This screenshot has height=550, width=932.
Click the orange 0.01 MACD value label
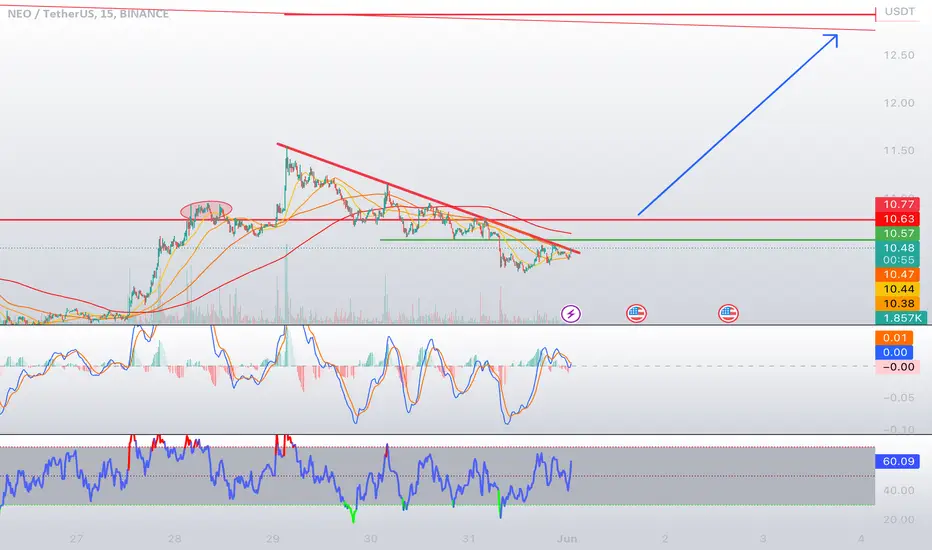click(x=895, y=338)
